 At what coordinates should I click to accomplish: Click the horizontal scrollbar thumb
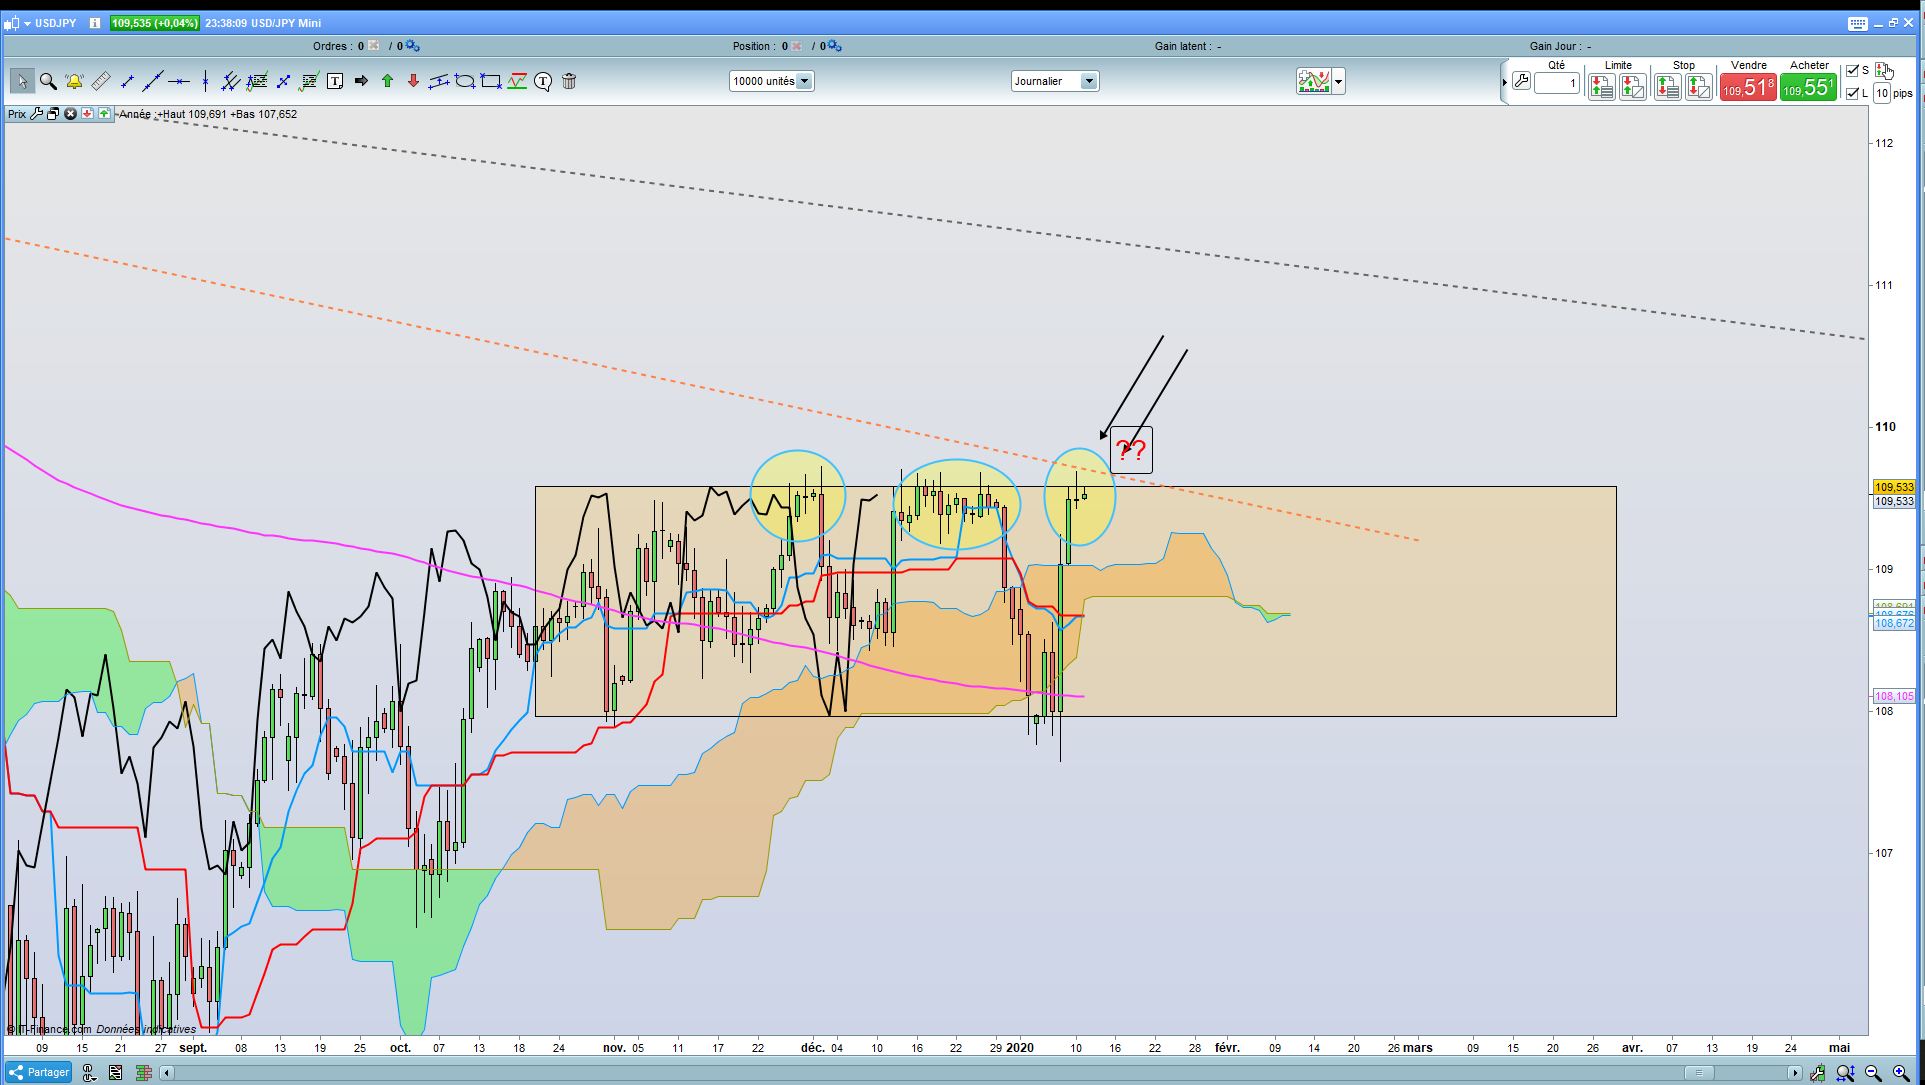coord(1699,1073)
